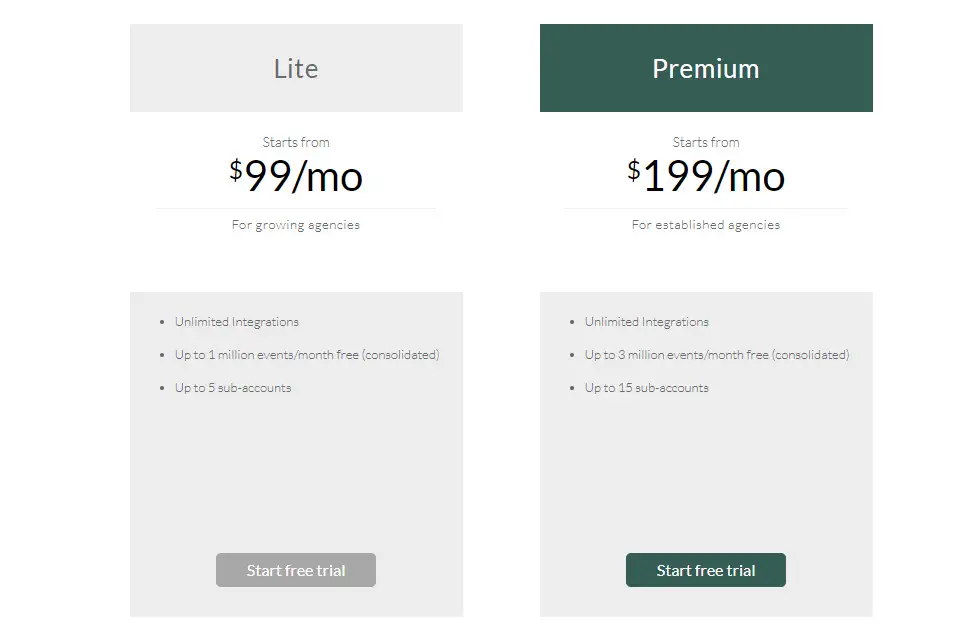
Task: Click bullet before '15 sub-accounts' line
Action: pos(572,388)
